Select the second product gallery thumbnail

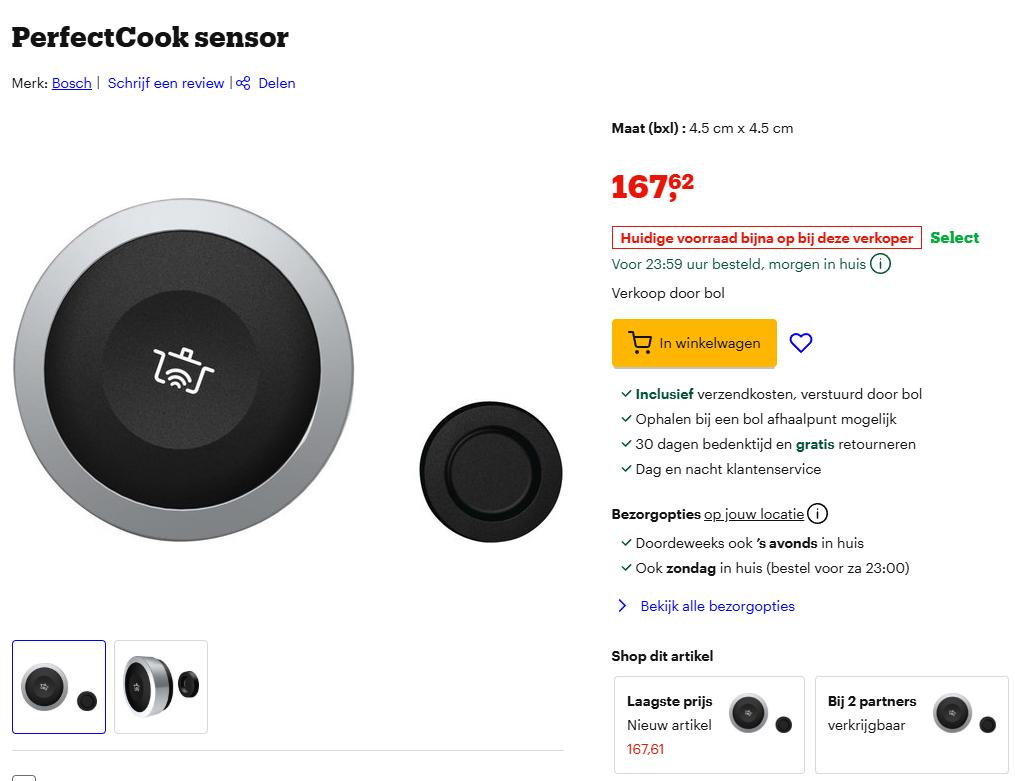pos(160,687)
